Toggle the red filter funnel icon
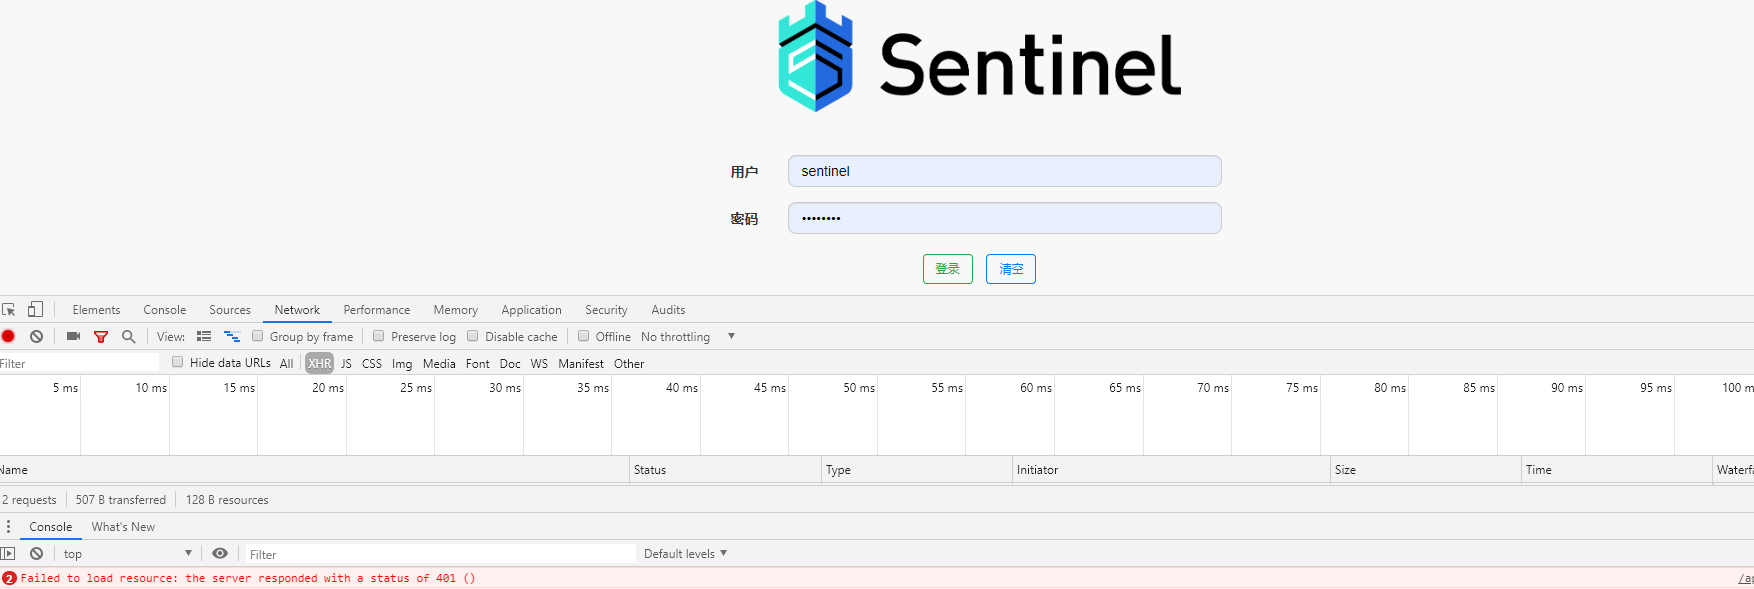The width and height of the screenshot is (1754, 589). (101, 337)
